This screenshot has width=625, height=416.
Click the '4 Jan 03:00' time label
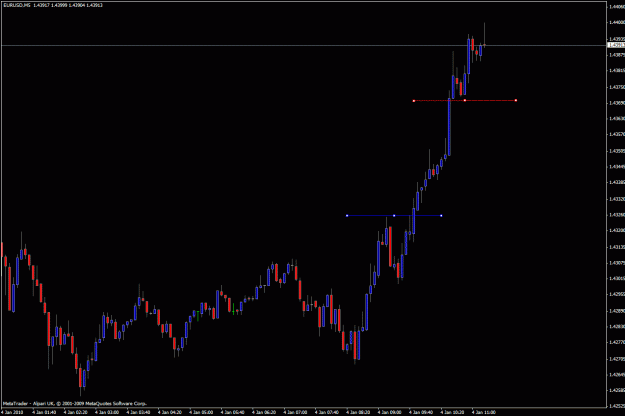click(x=108, y=412)
